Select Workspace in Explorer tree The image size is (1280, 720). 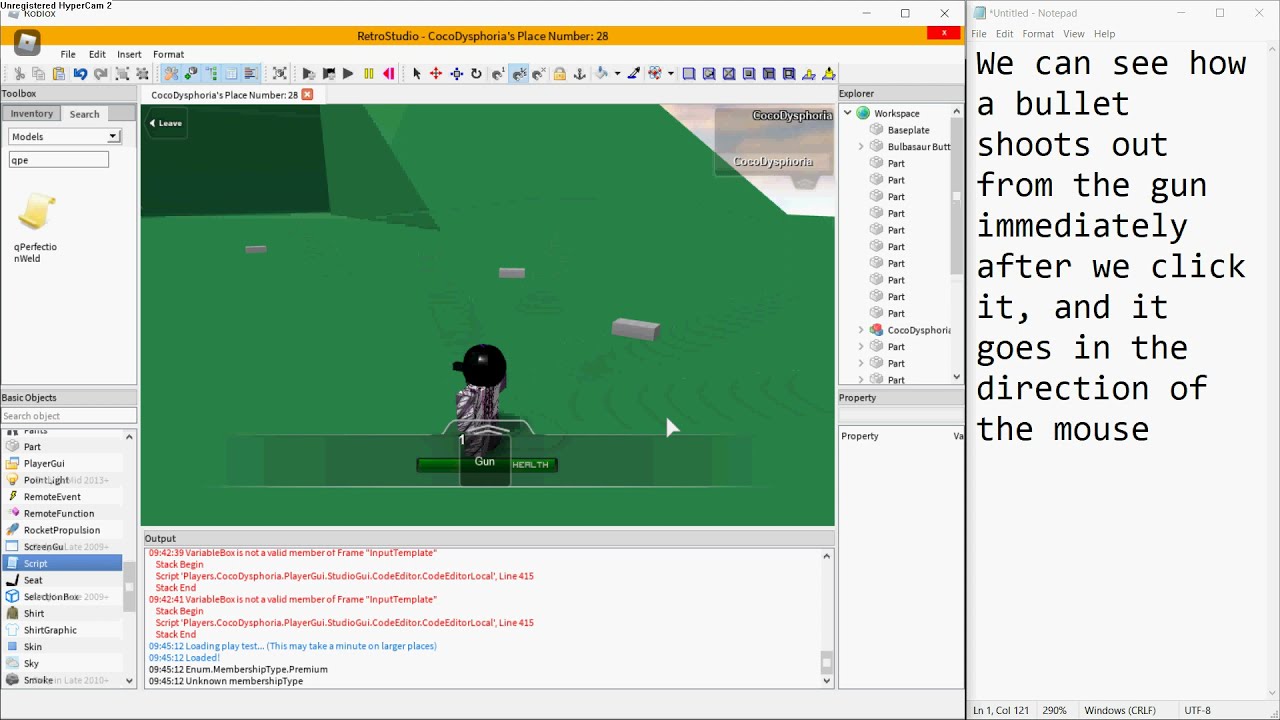896,113
